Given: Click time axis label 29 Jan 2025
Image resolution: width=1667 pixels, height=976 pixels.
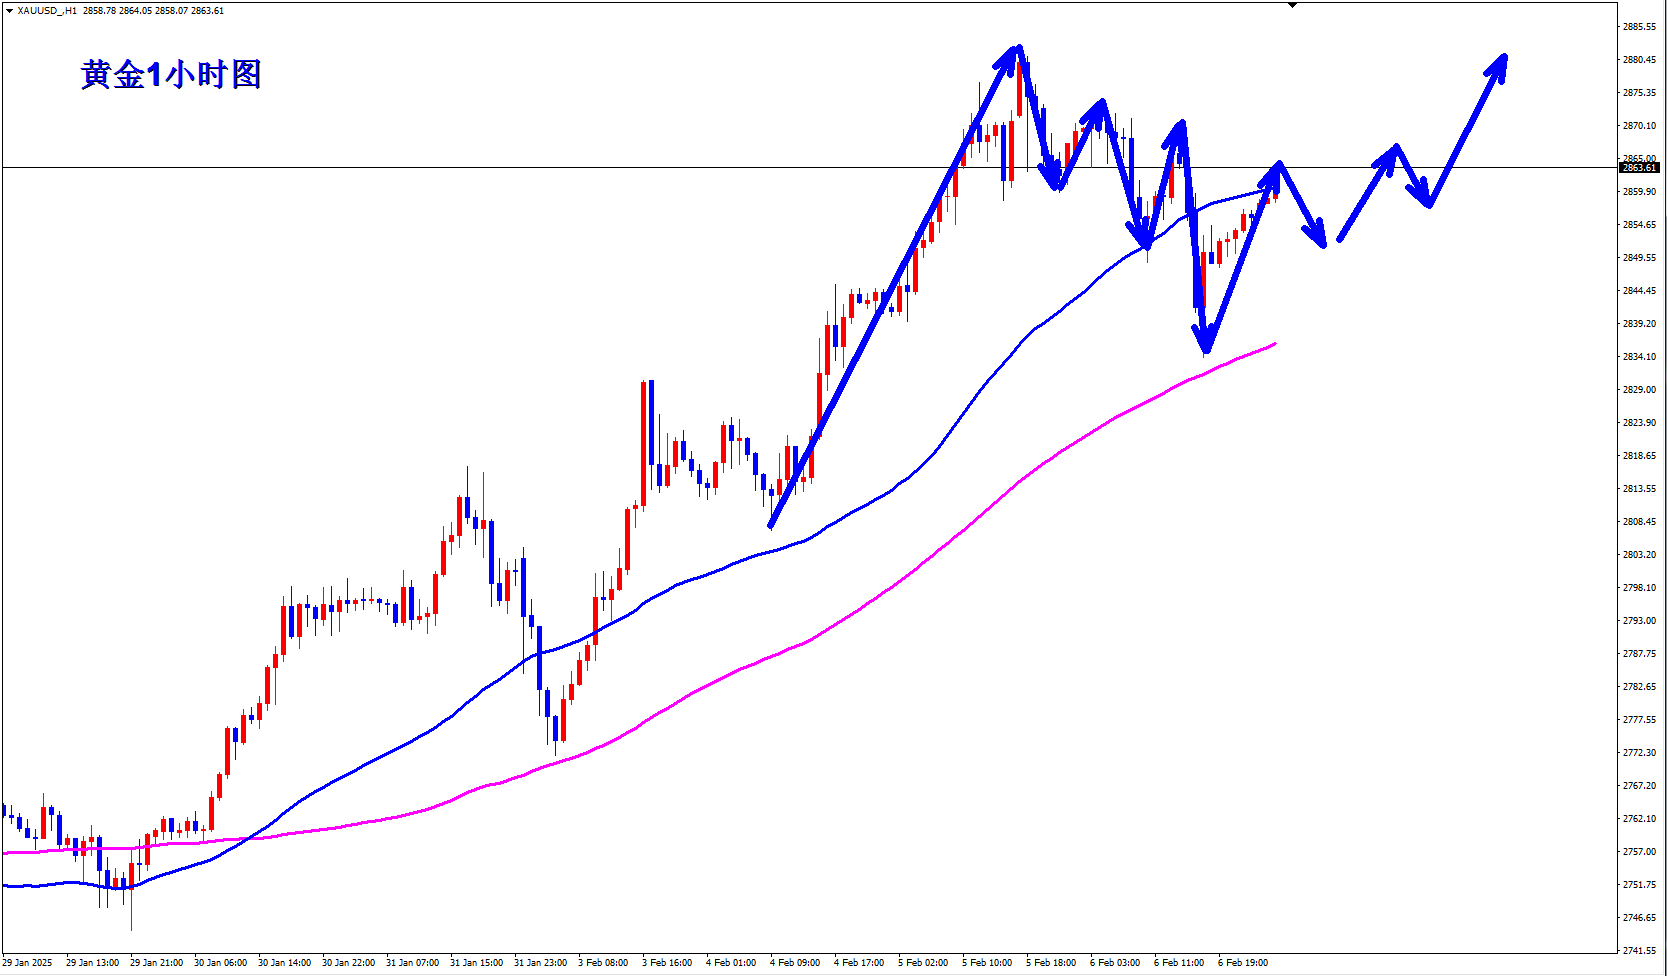Looking at the screenshot, I should pos(27,963).
